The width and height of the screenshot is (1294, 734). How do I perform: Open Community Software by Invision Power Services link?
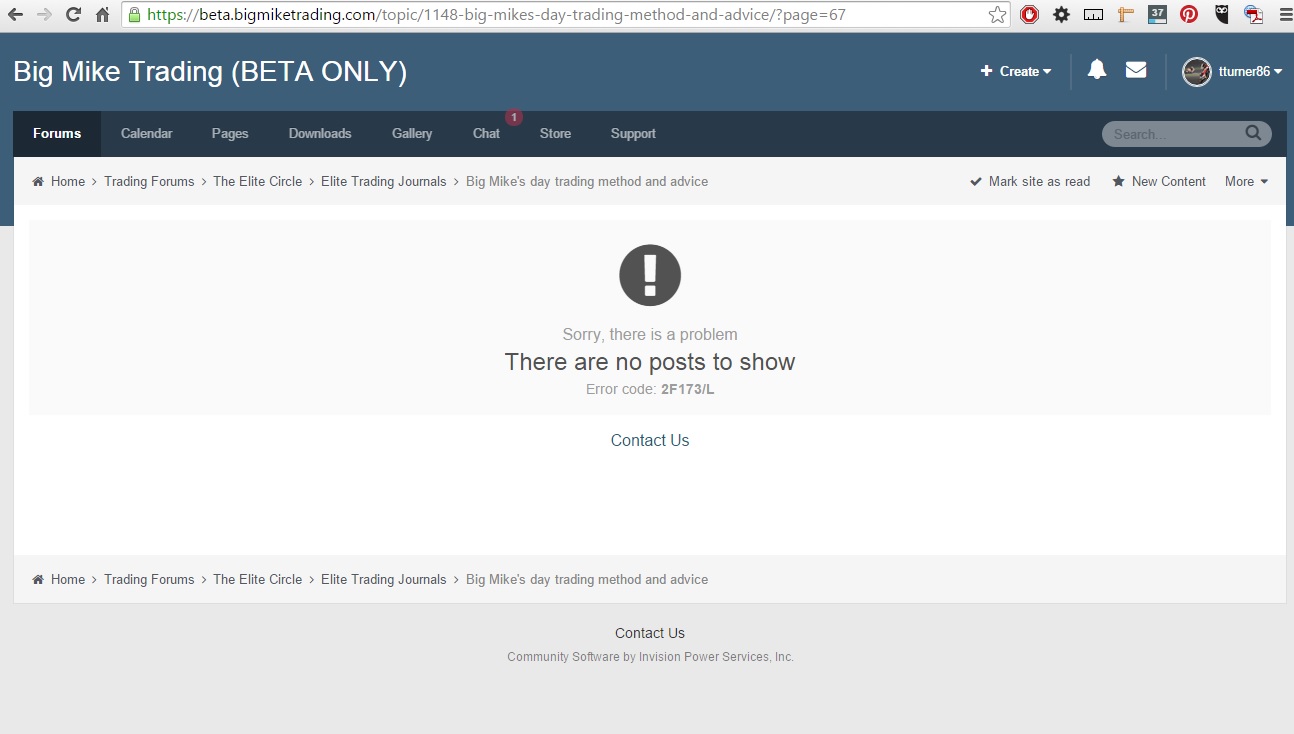[650, 657]
